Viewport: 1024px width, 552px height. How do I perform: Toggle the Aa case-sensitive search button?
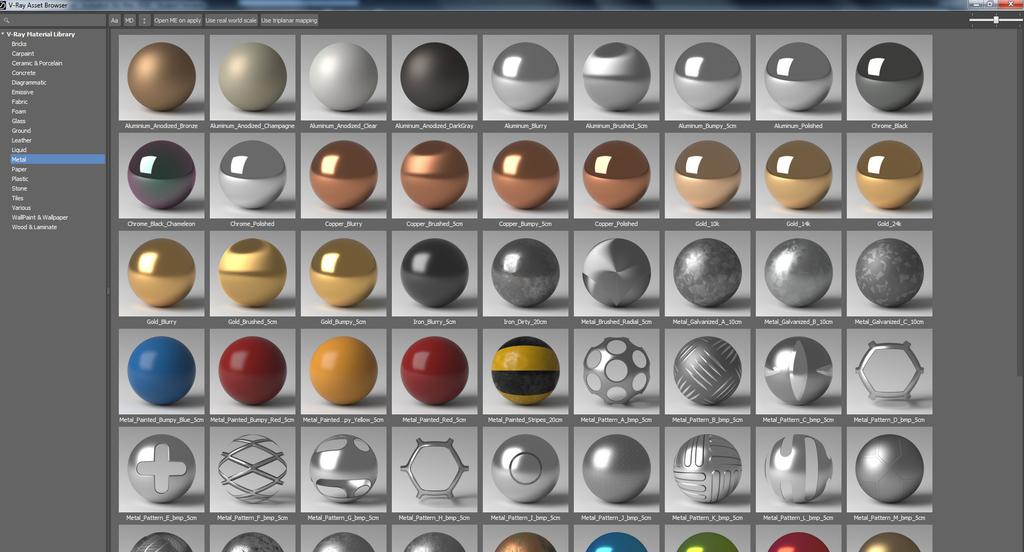pyautogui.click(x=114, y=20)
